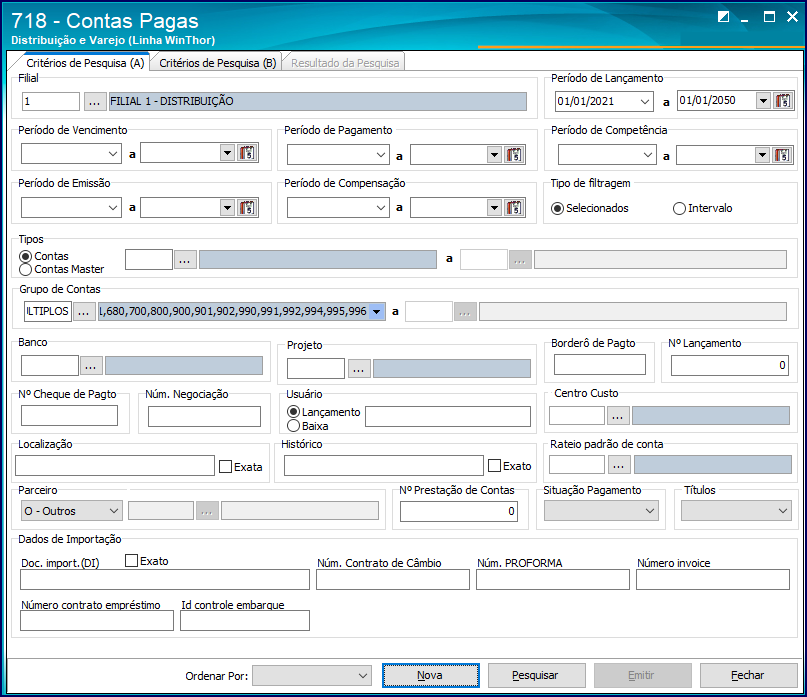Click the Doc. import.(DI) input field

[165, 580]
